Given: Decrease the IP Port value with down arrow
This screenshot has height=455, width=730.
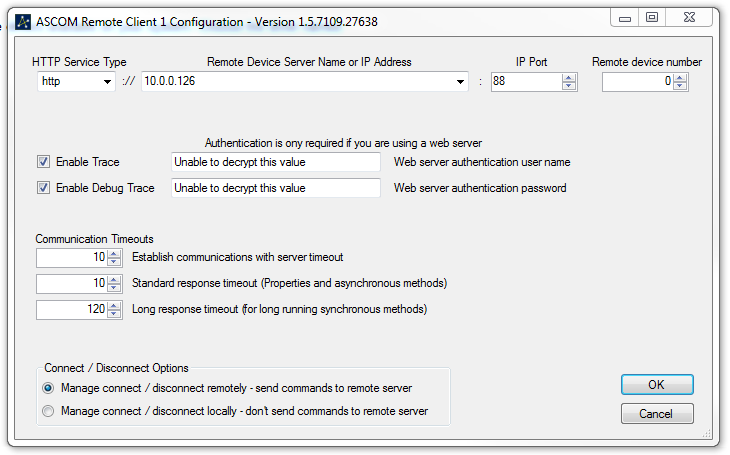Looking at the screenshot, I should 568,86.
